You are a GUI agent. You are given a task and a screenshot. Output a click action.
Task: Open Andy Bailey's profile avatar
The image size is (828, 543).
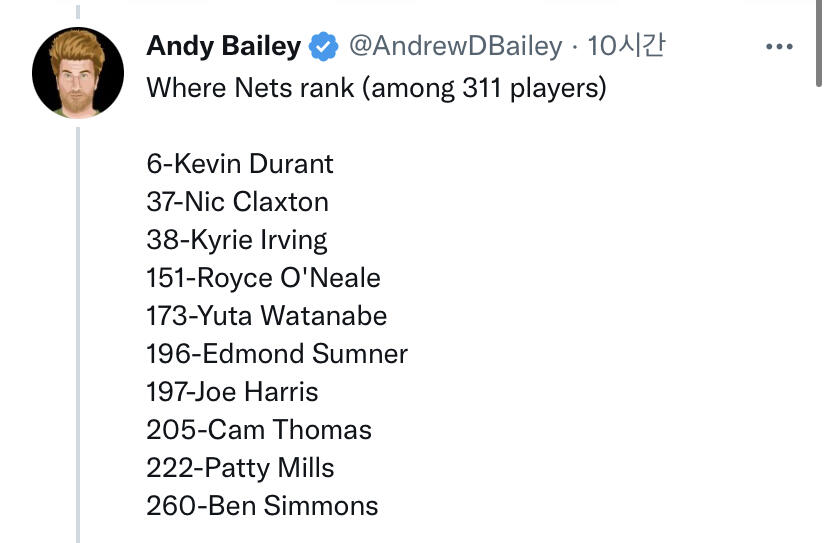[x=78, y=74]
